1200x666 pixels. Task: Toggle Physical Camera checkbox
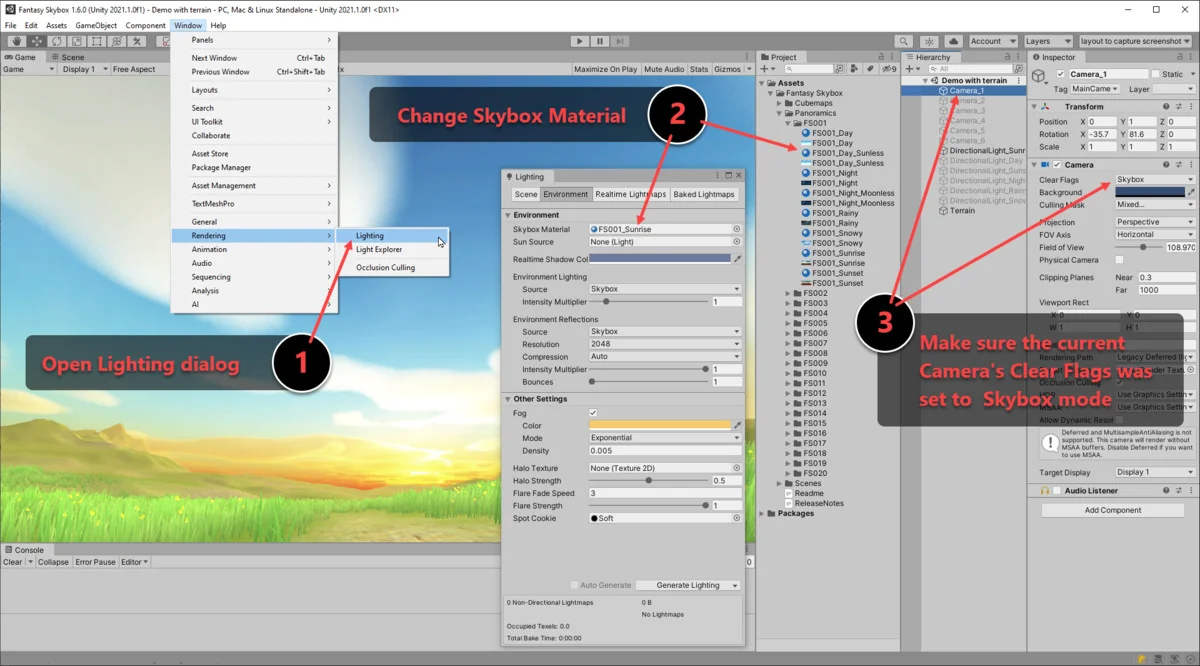tap(1119, 260)
